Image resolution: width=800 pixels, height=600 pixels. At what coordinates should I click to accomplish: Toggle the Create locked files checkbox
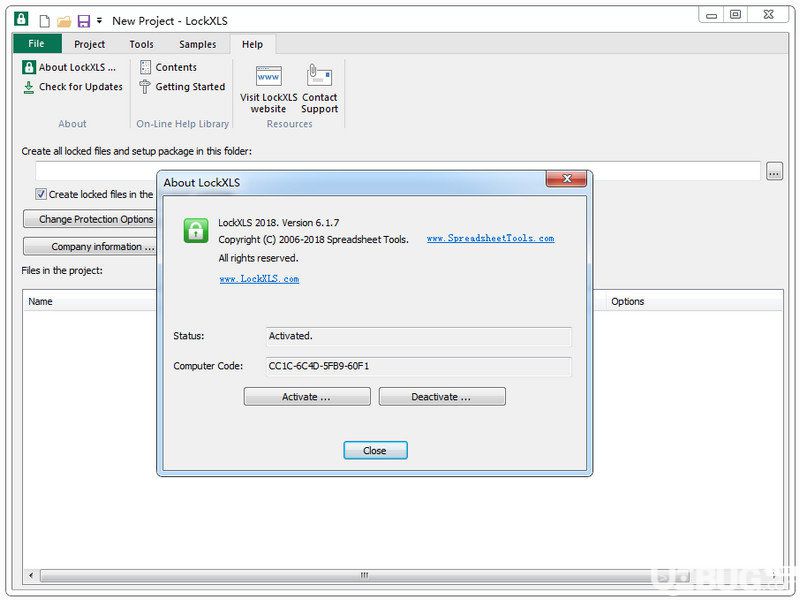[41, 194]
